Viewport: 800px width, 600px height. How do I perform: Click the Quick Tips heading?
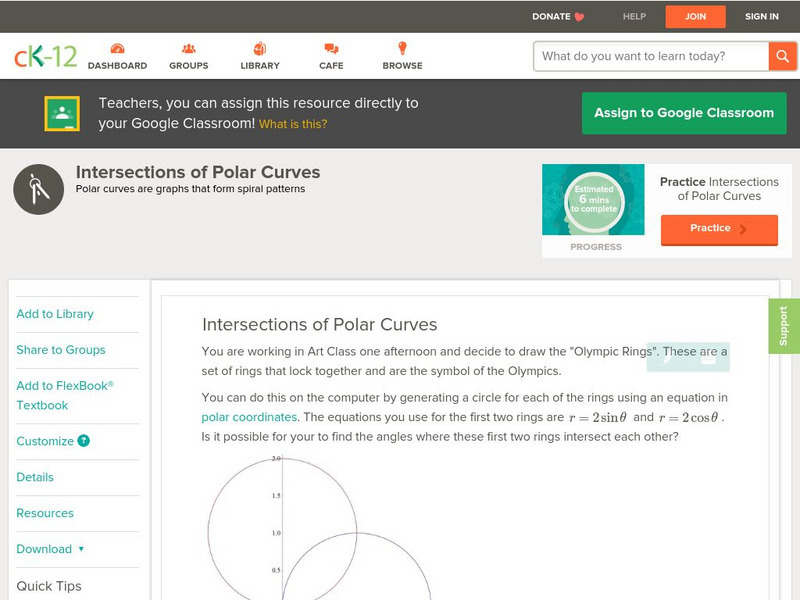click(49, 586)
